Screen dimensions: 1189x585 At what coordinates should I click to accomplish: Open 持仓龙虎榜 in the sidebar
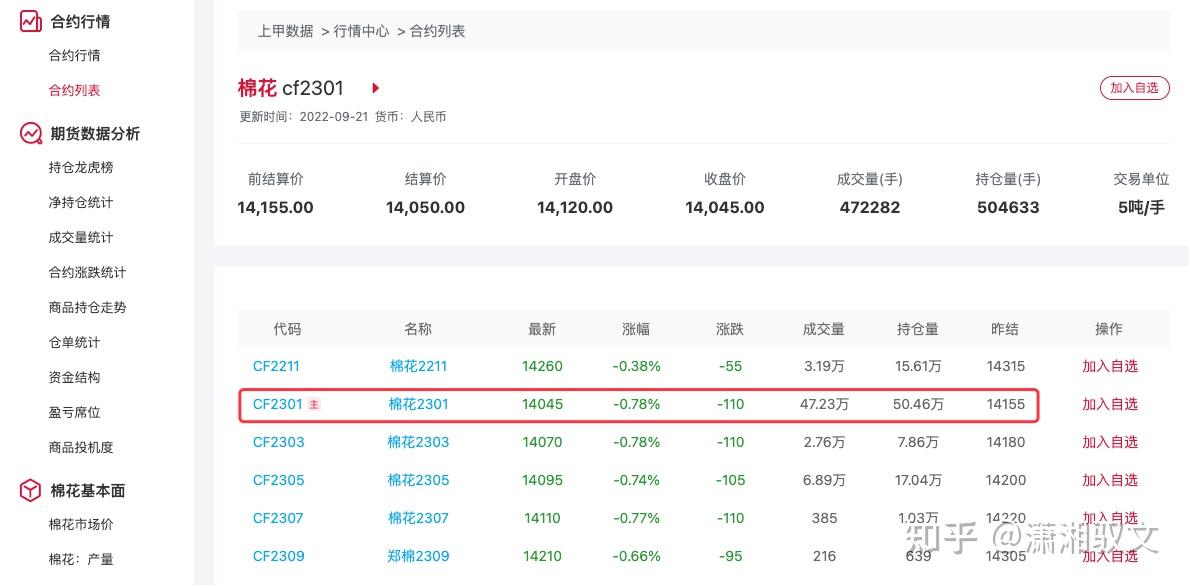[76, 167]
